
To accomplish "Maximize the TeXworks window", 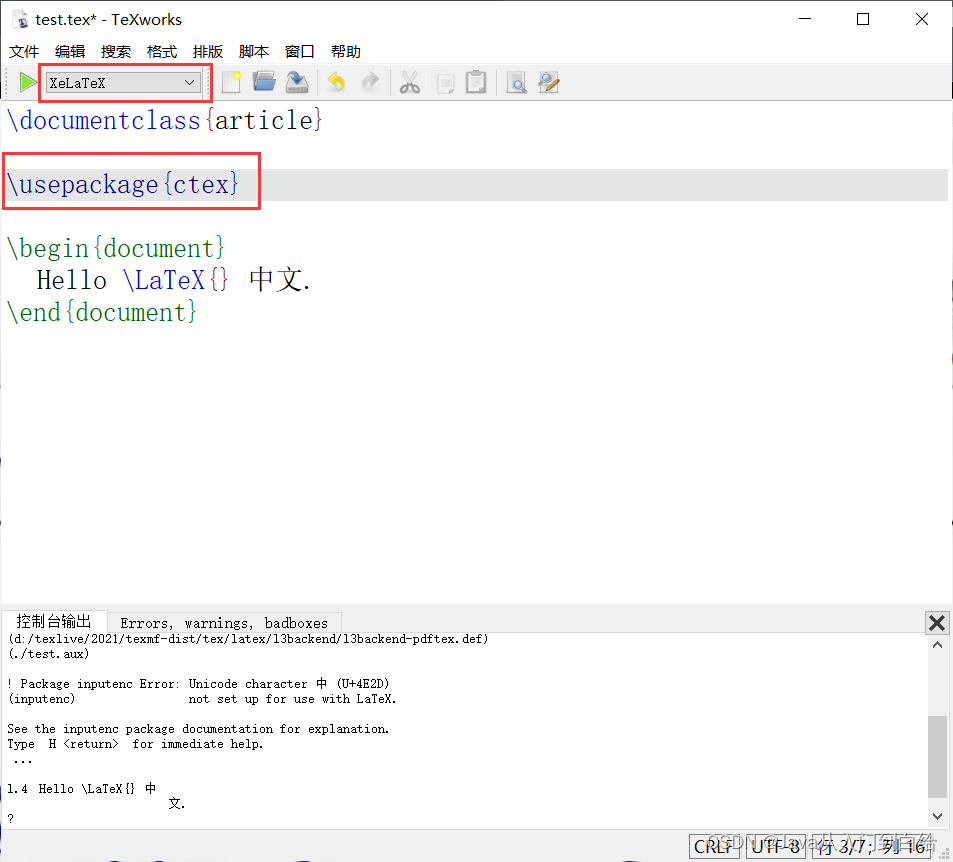I will click(x=862, y=19).
